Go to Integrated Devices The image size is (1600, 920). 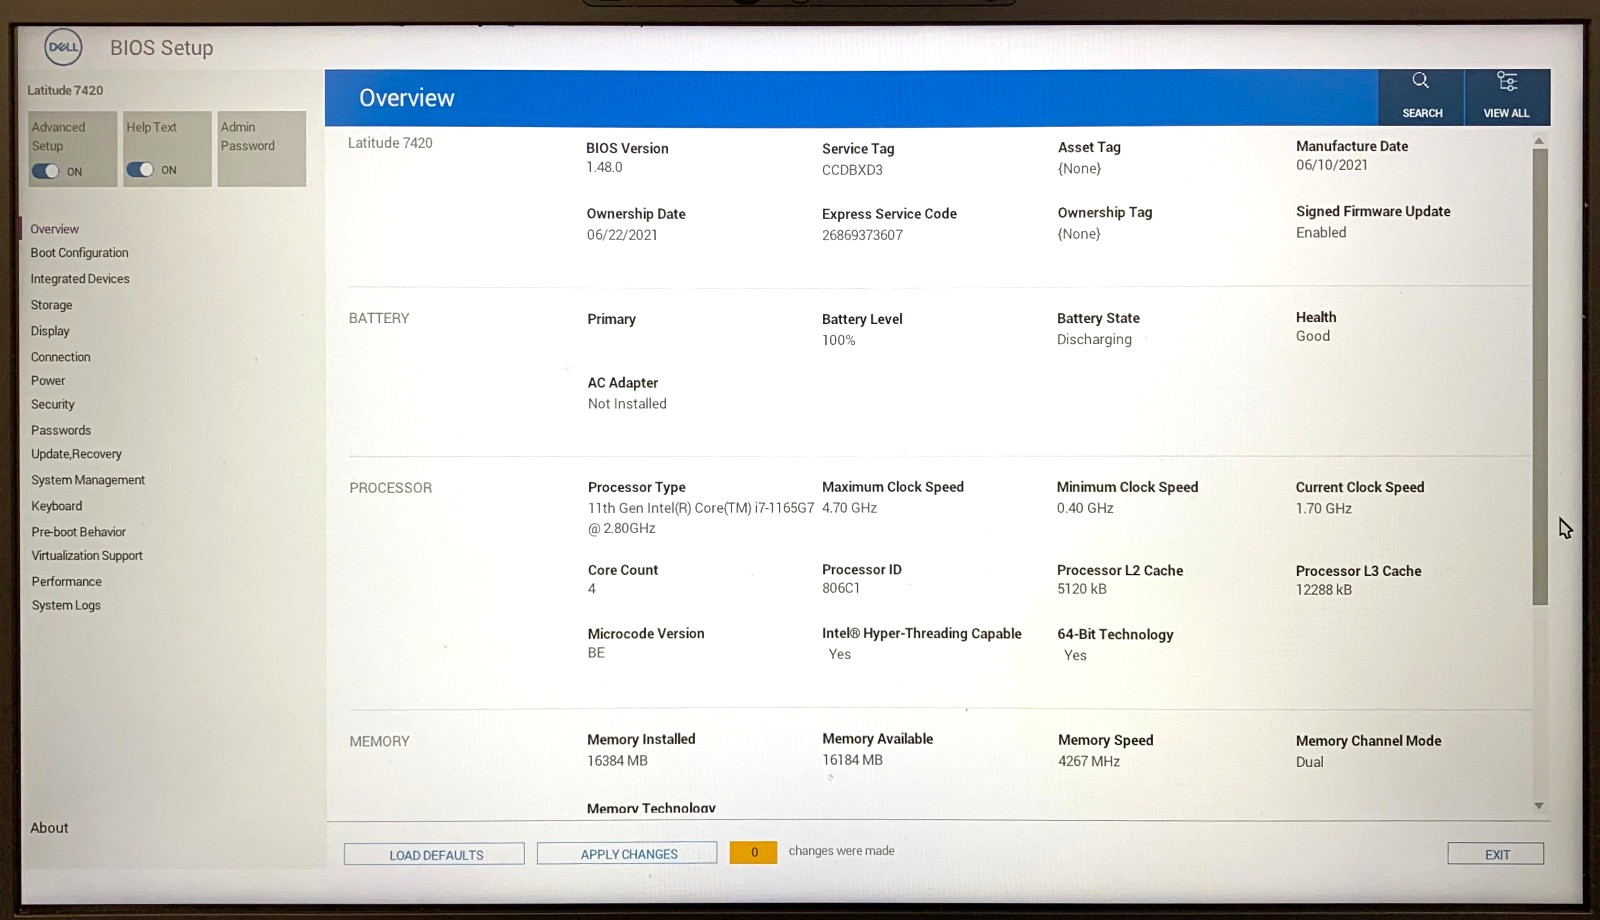[80, 279]
